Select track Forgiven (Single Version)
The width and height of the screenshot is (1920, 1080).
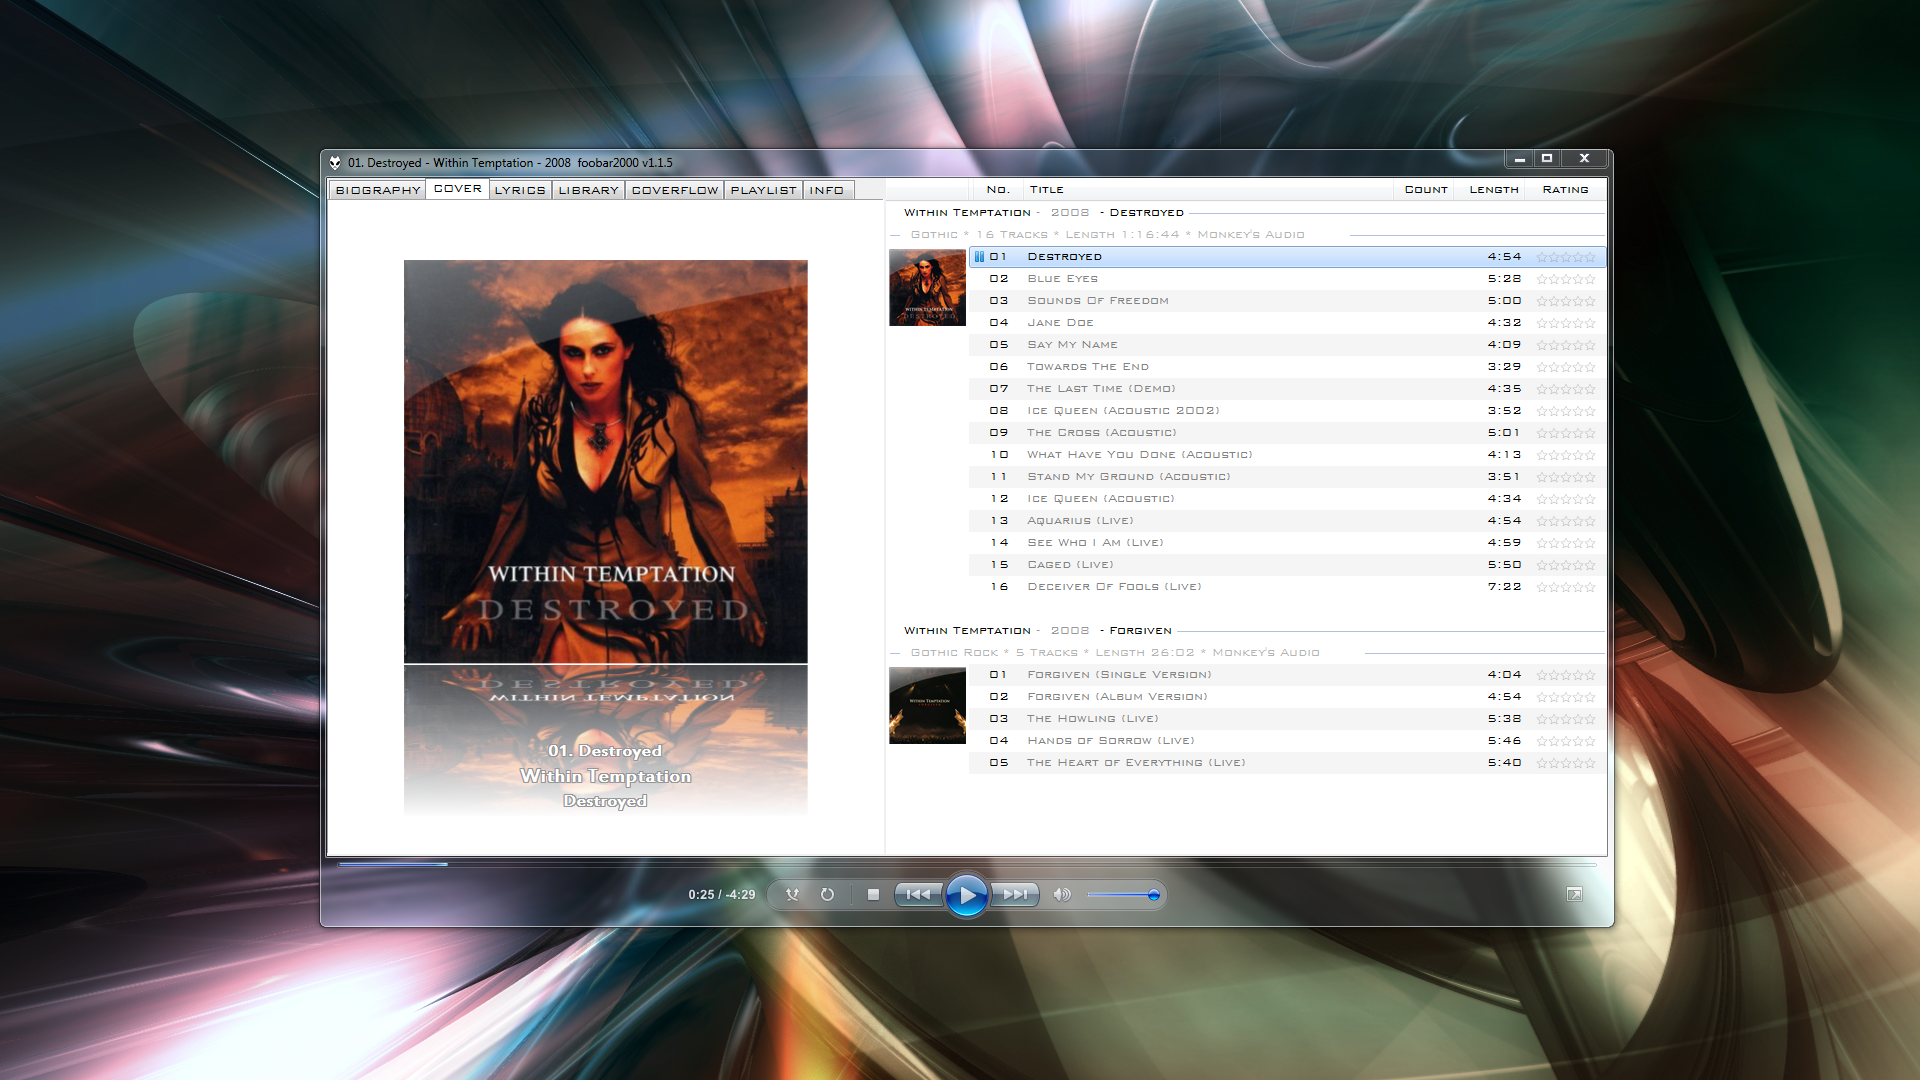pyautogui.click(x=1287, y=675)
